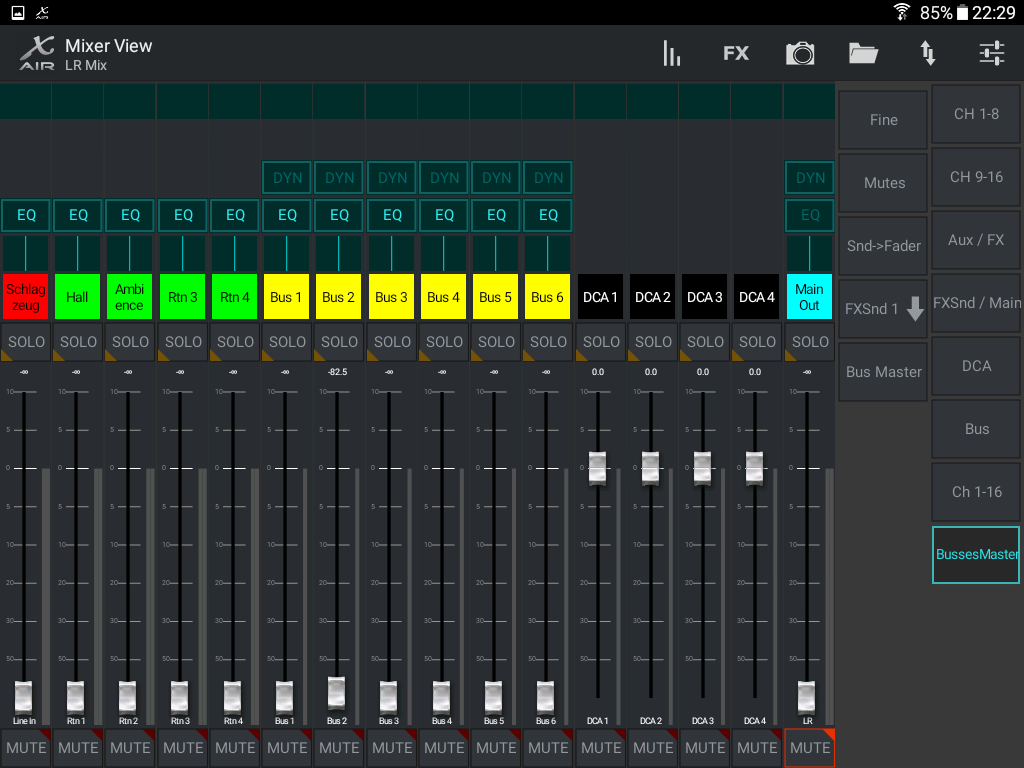This screenshot has height=768, width=1024.
Task: Open the folder load icon
Action: click(x=863, y=54)
